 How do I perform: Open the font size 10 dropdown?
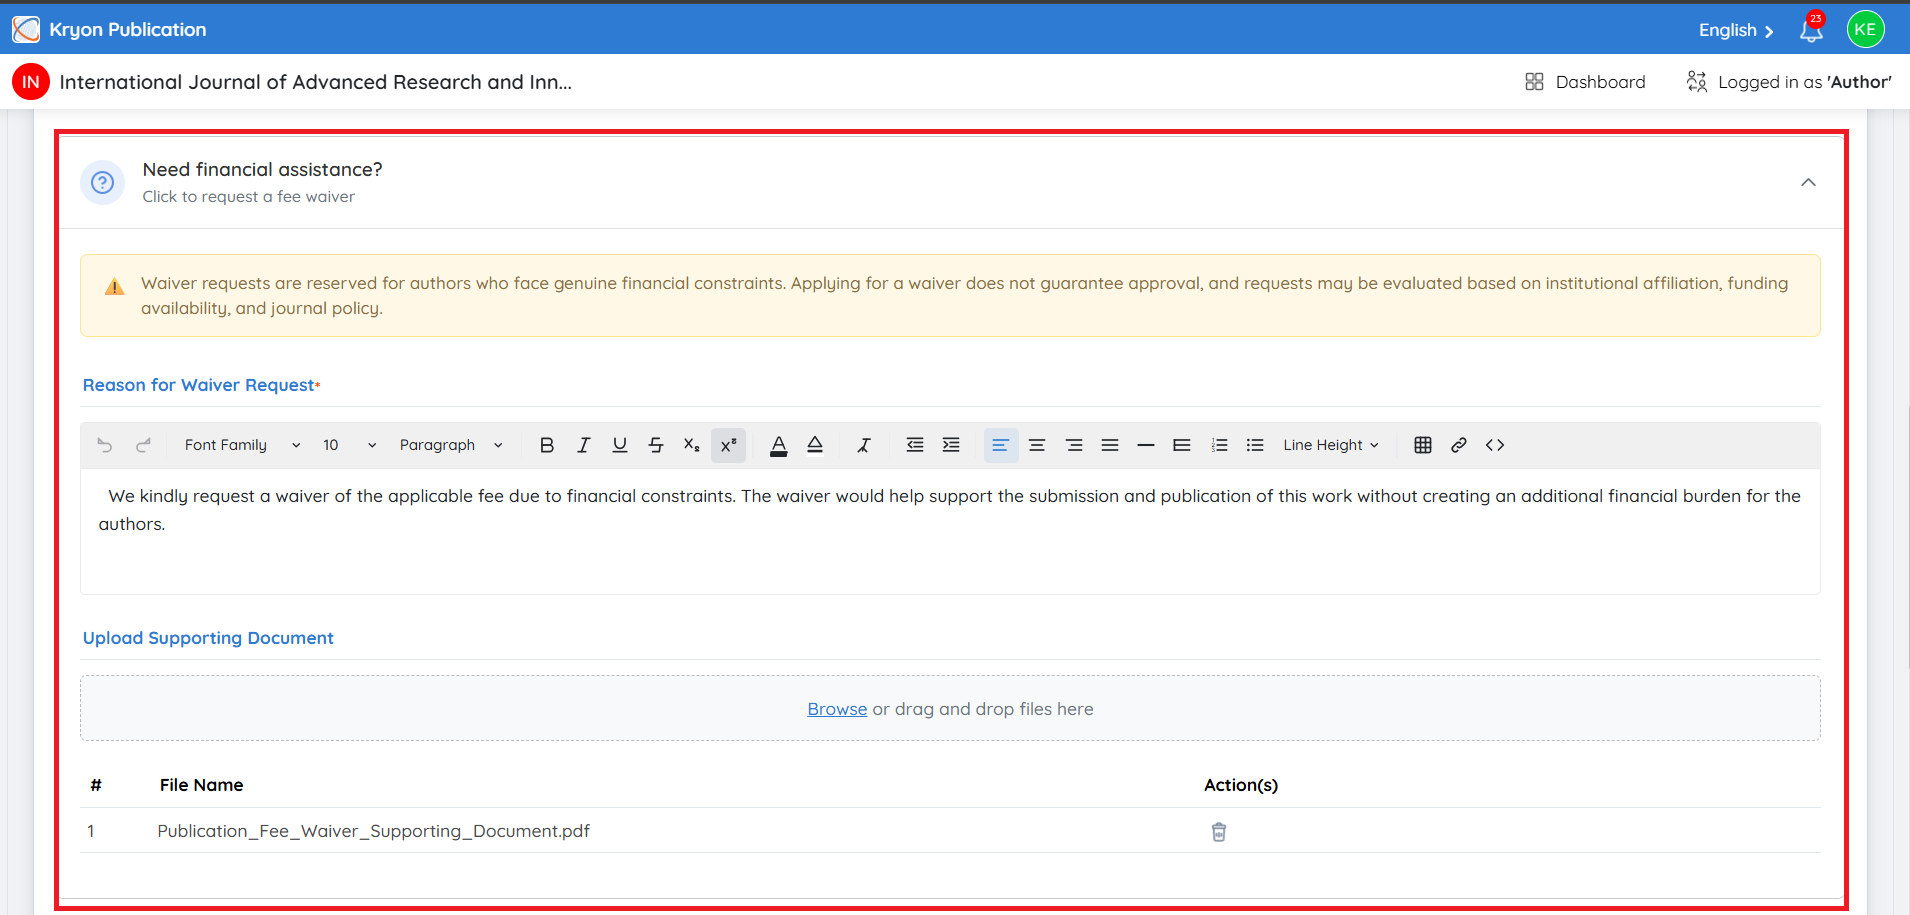pyautogui.click(x=349, y=445)
